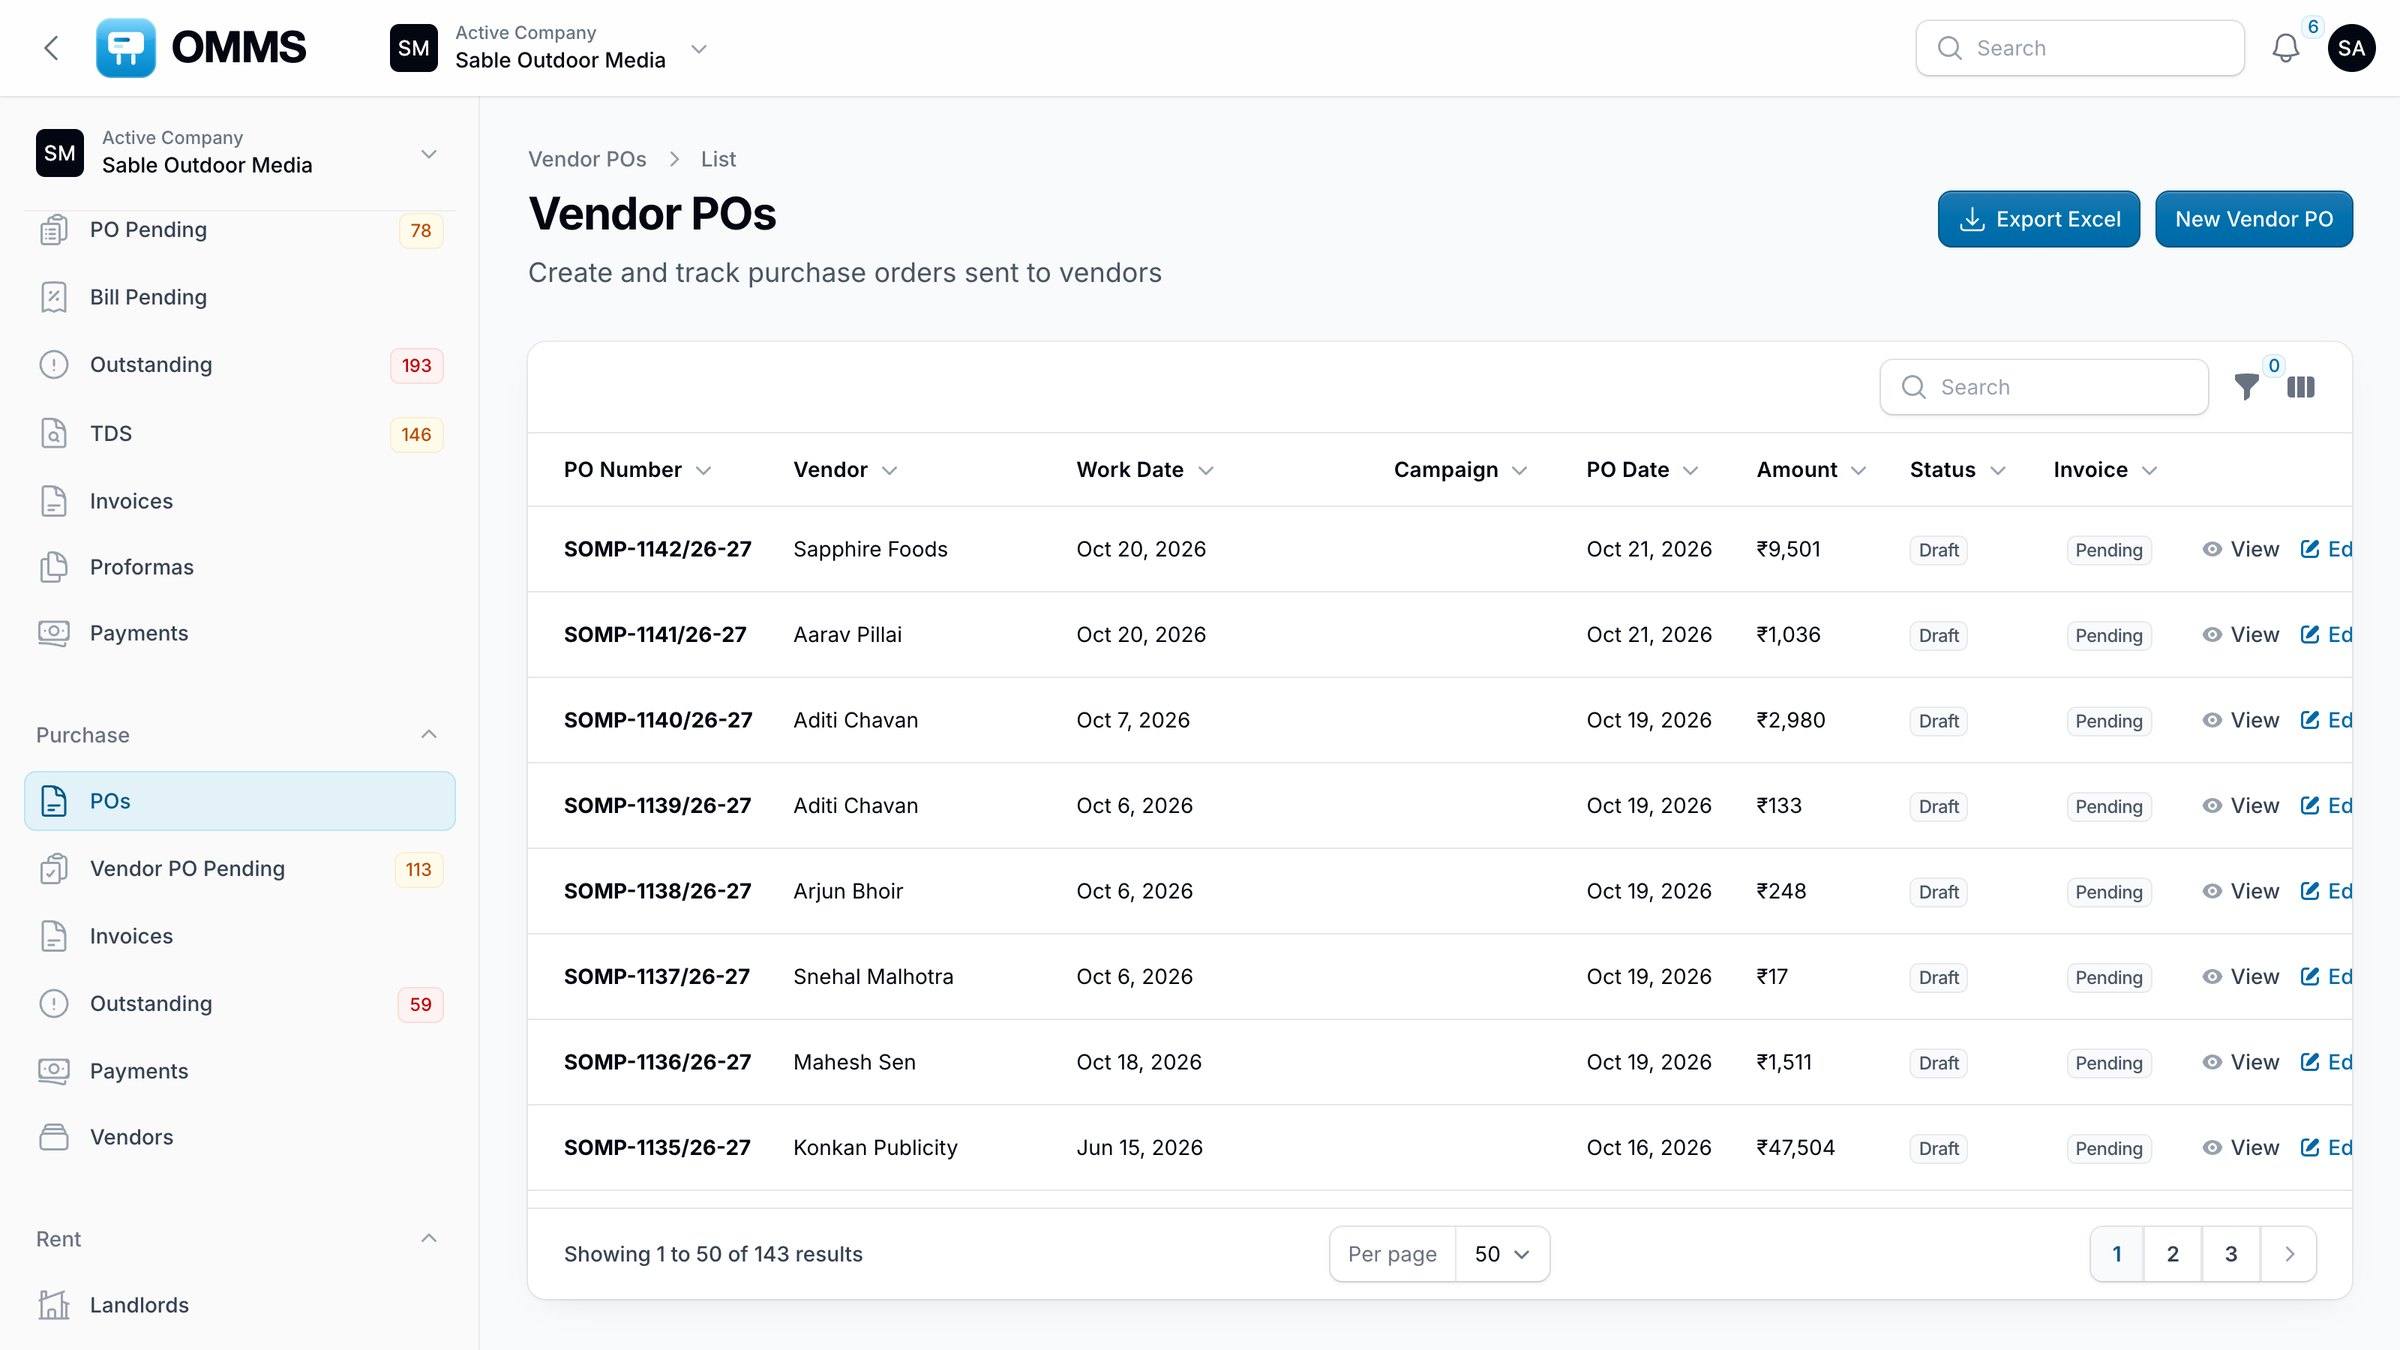This screenshot has height=1350, width=2400.
Task: Sort by the Status column header
Action: point(1957,470)
